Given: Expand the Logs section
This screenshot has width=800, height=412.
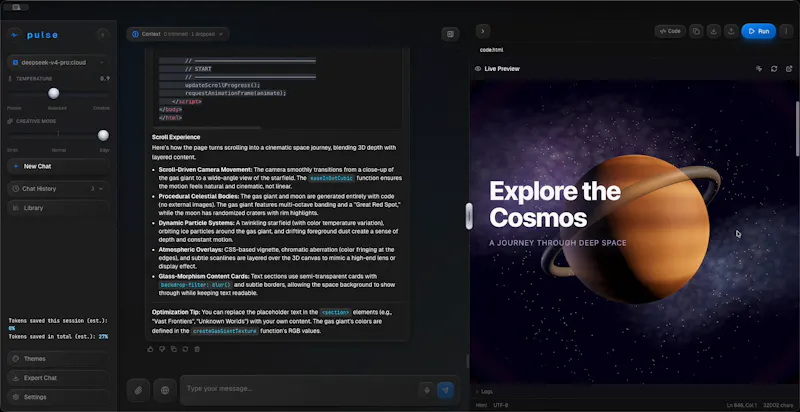Looking at the screenshot, I should coord(484,392).
